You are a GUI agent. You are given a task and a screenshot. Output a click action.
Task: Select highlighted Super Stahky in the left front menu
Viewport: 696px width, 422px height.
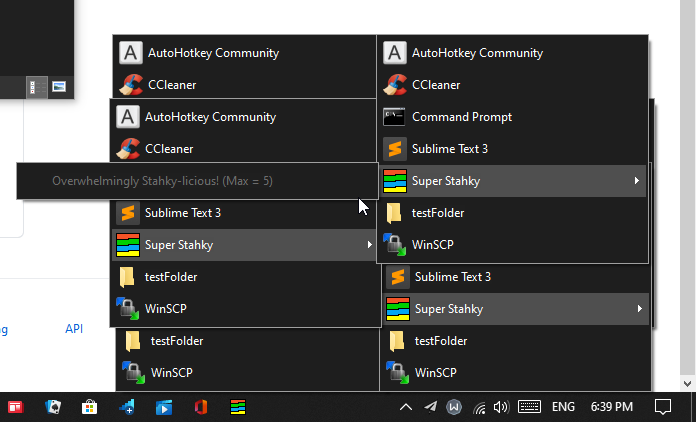(244, 245)
